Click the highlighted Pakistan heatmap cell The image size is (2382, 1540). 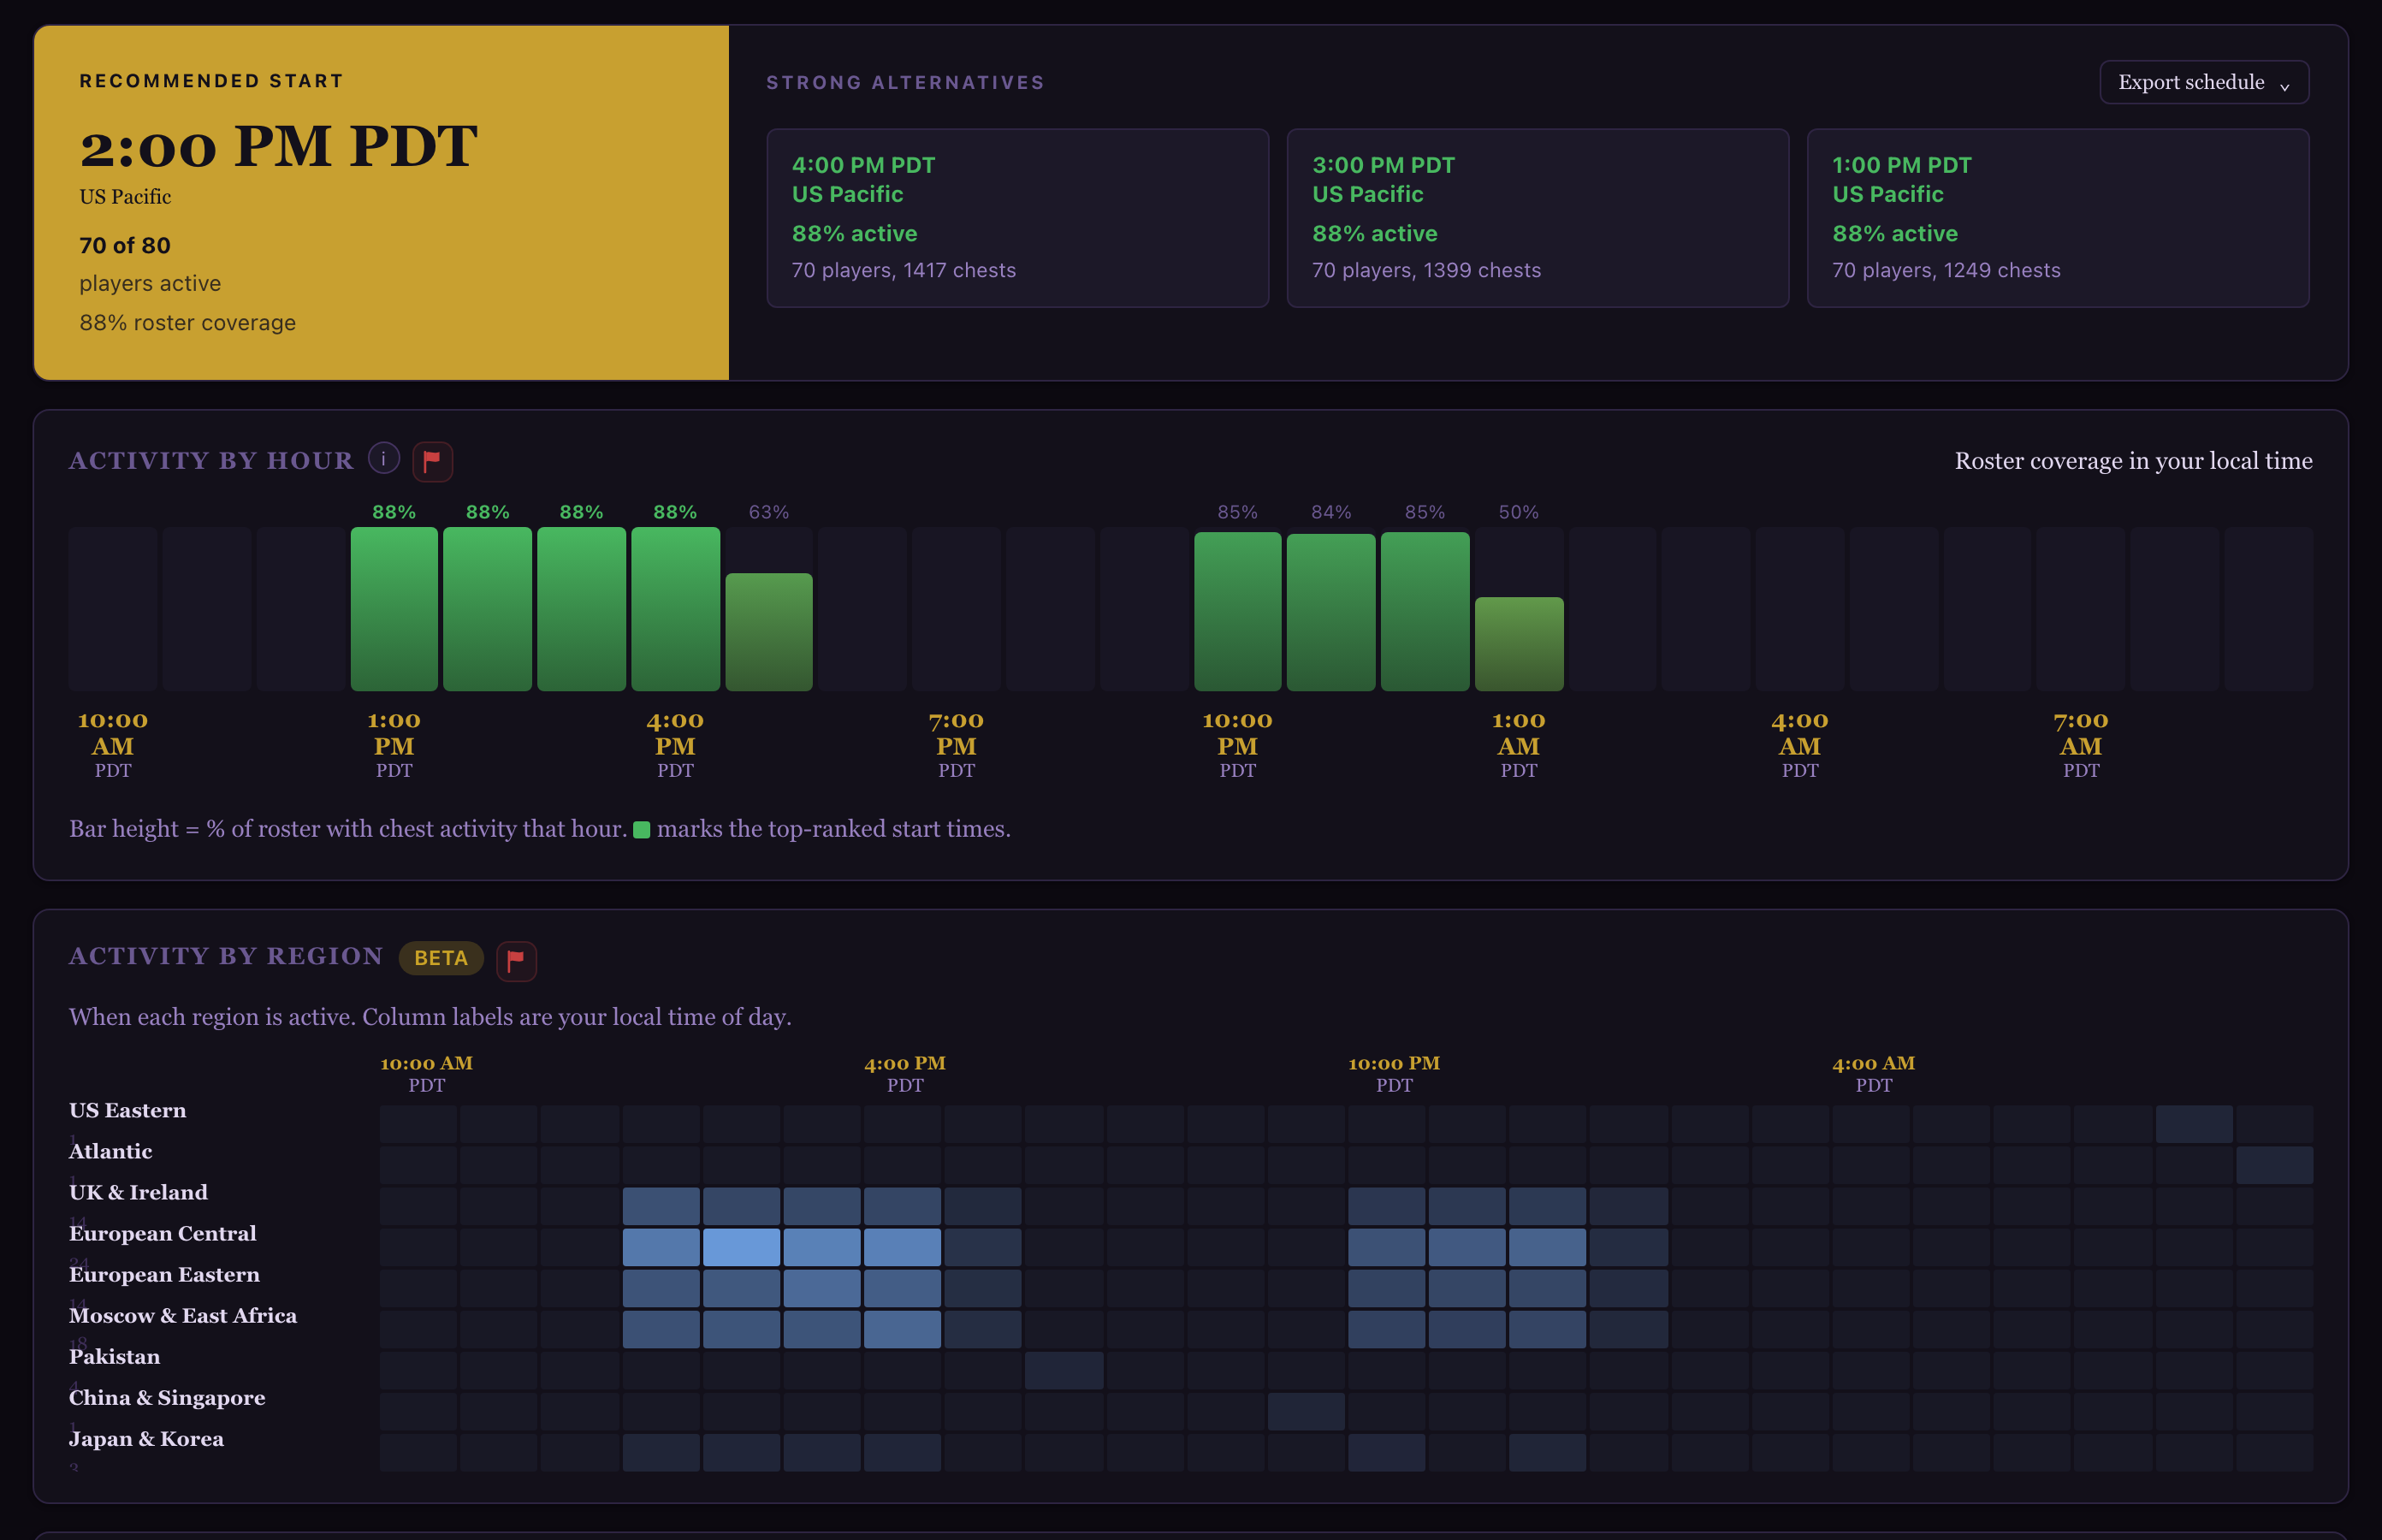tap(1064, 1370)
